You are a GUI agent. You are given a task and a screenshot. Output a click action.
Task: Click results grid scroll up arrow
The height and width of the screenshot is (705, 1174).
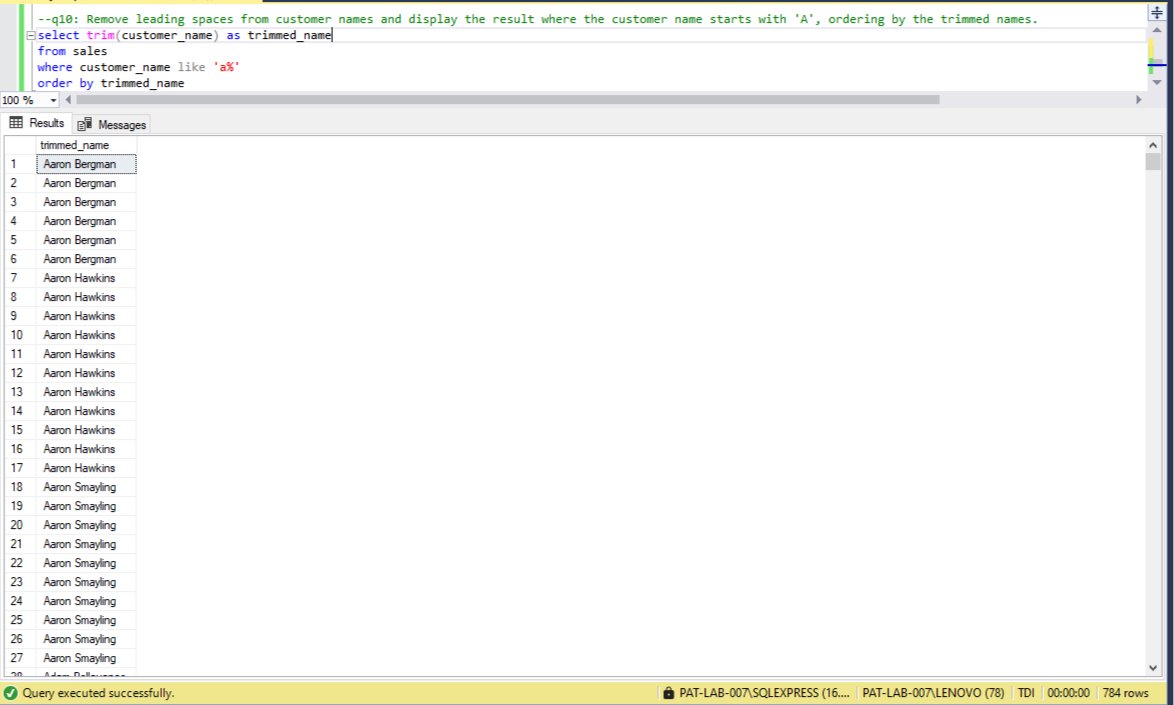coord(1153,145)
